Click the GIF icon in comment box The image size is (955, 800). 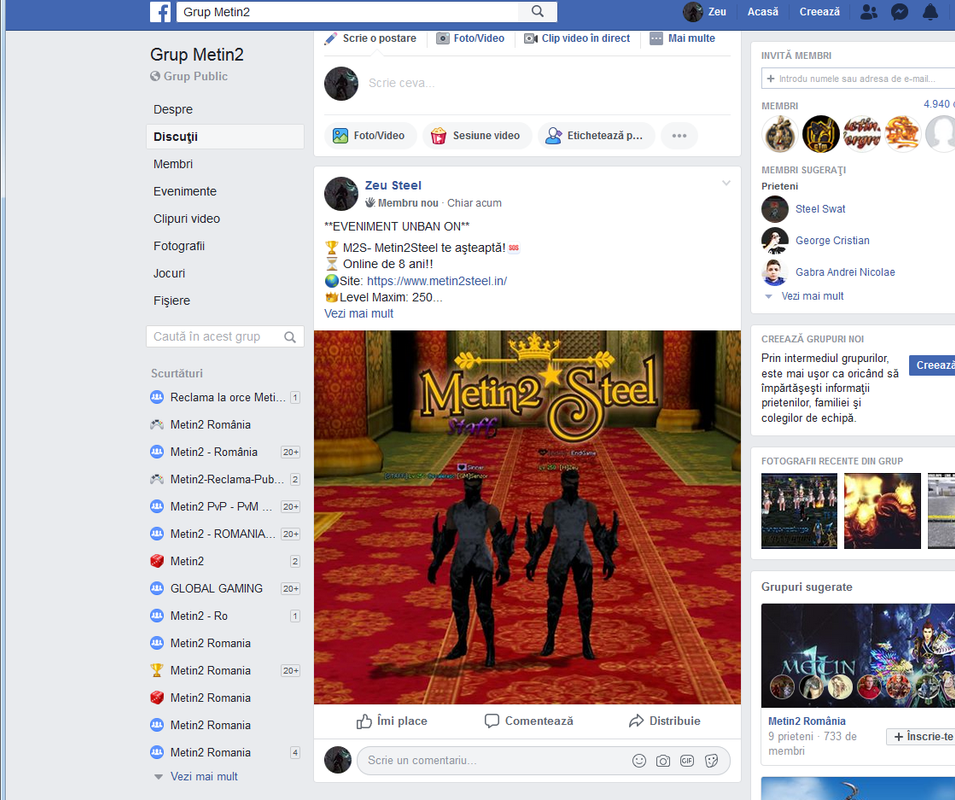point(687,760)
